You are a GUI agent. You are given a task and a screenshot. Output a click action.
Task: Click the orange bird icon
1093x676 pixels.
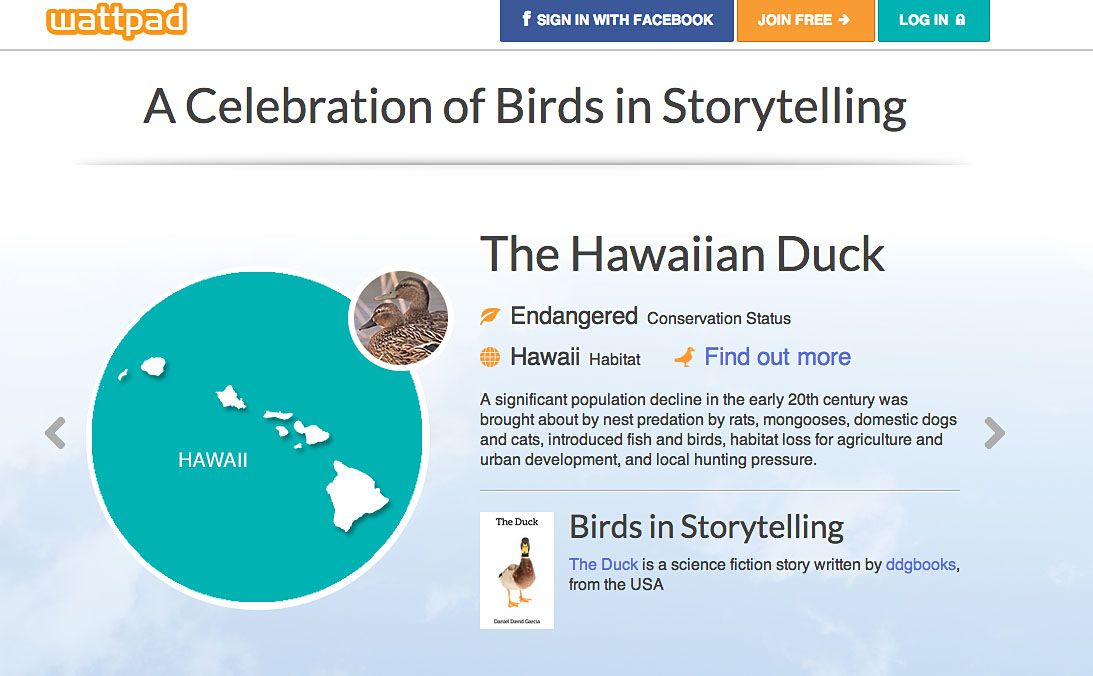[685, 357]
